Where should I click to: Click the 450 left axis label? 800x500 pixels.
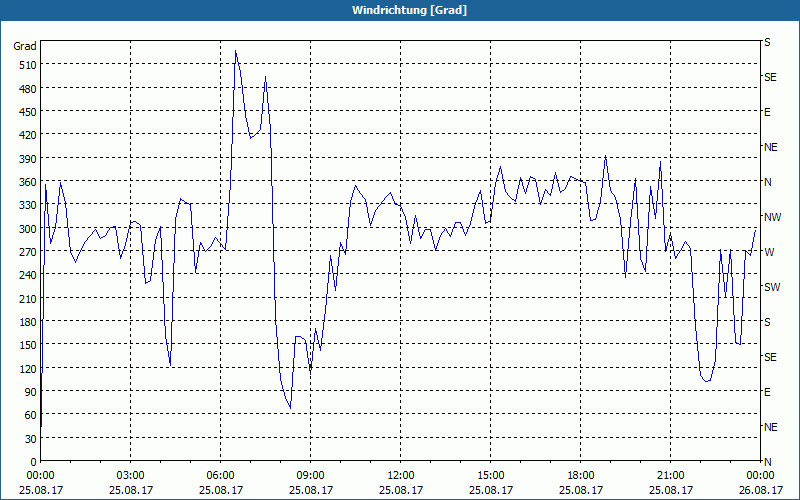click(x=28, y=112)
